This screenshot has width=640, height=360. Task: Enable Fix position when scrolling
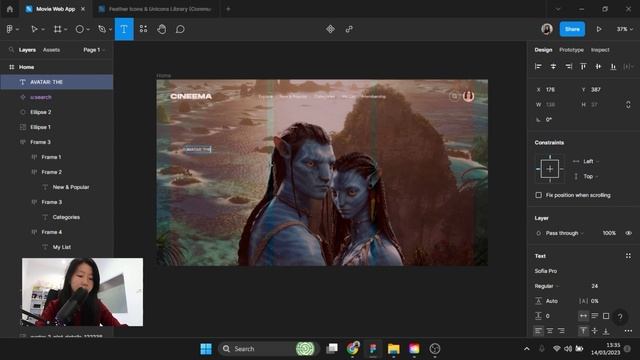[x=538, y=195]
